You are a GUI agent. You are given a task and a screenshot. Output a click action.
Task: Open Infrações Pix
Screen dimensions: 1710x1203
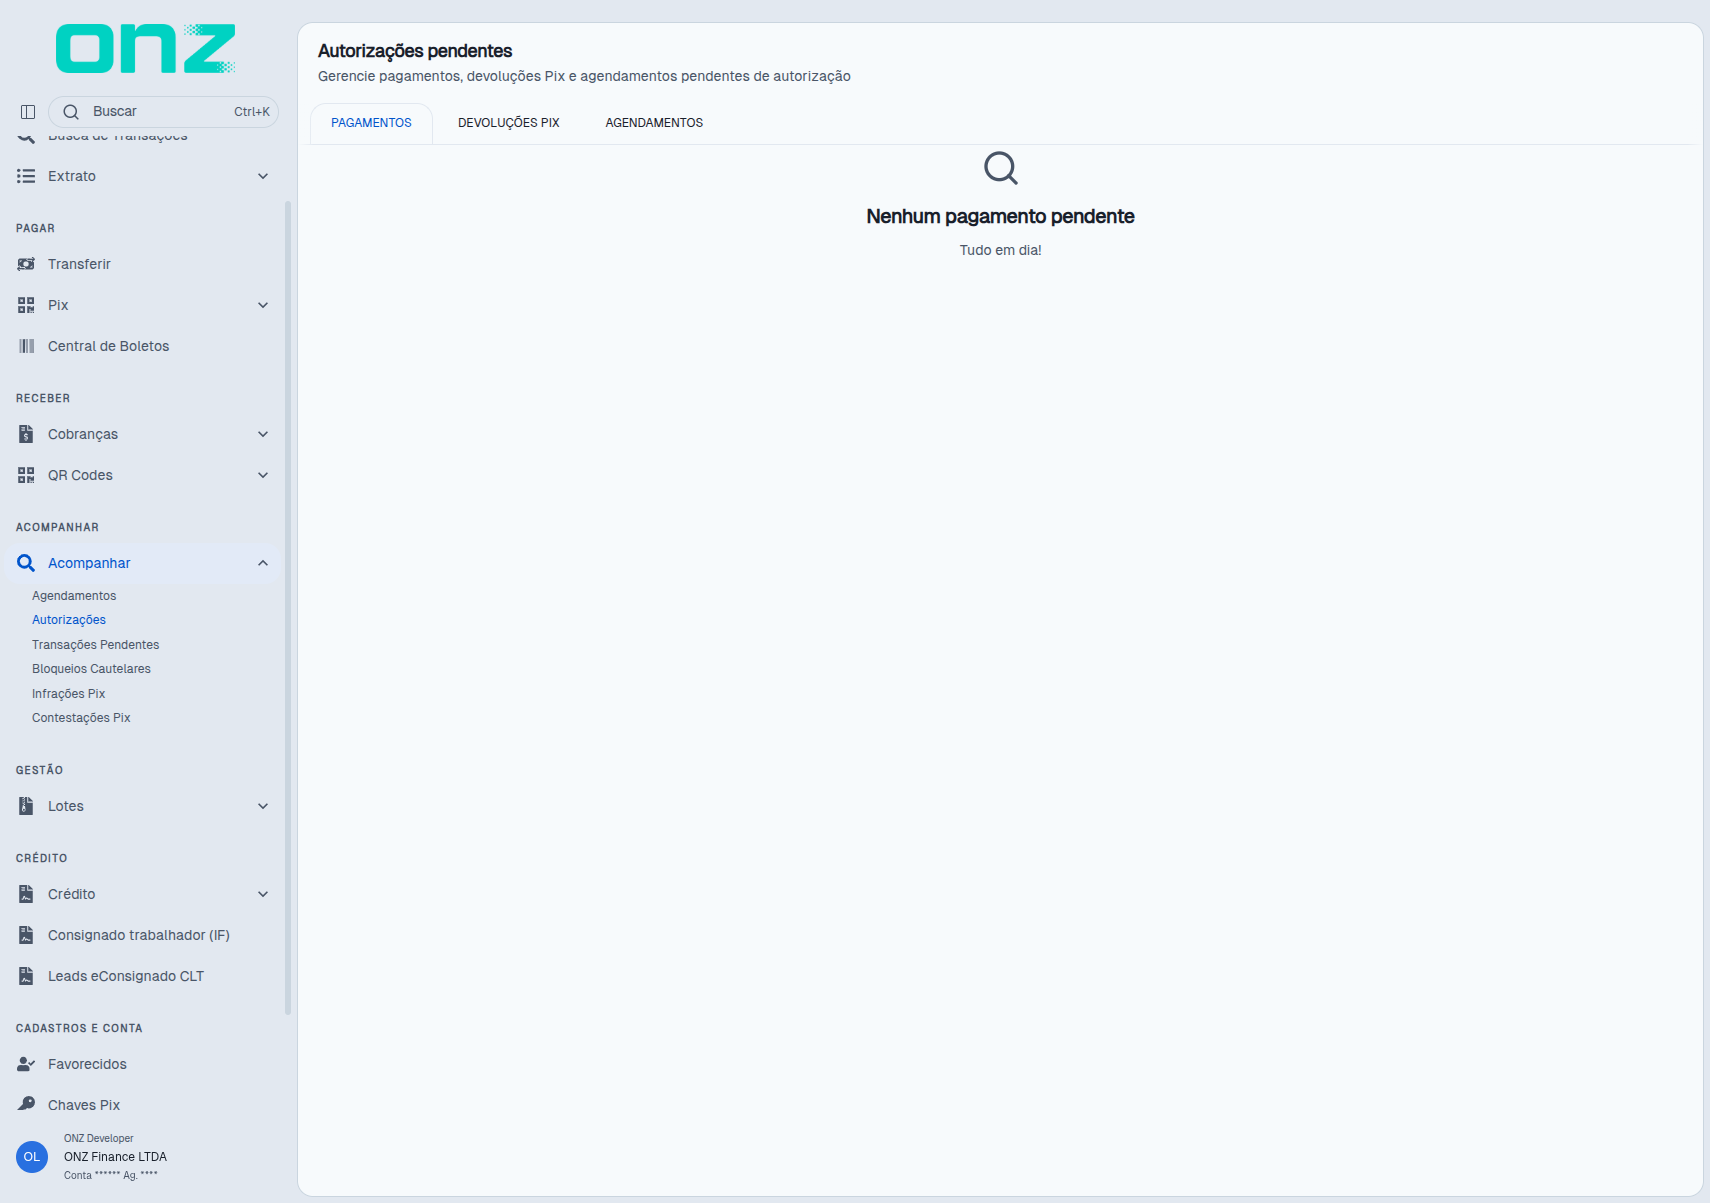pos(68,694)
